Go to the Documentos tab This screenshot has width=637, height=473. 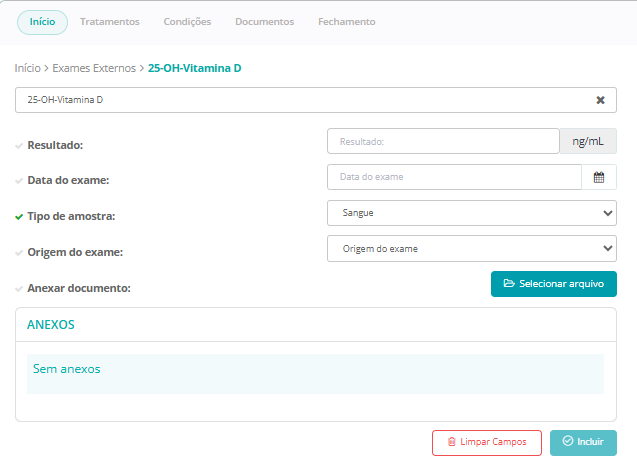(264, 22)
